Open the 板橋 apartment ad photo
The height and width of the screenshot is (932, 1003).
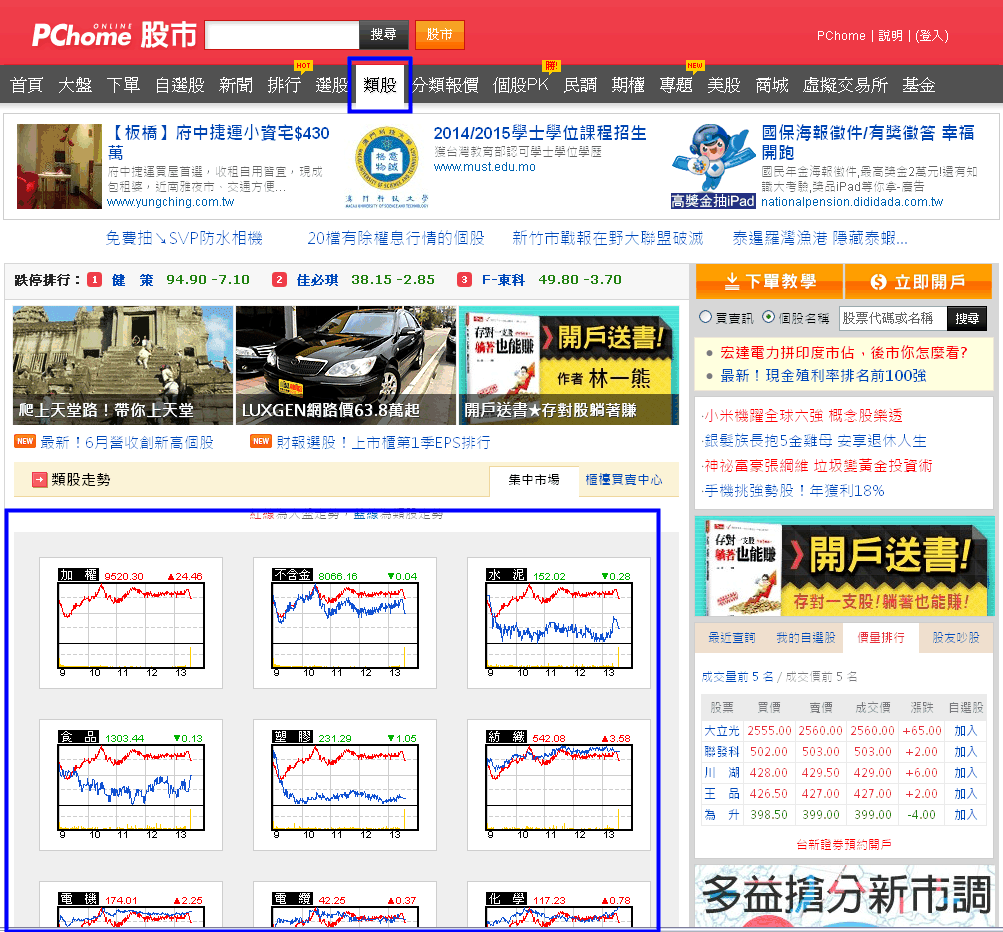tap(59, 166)
